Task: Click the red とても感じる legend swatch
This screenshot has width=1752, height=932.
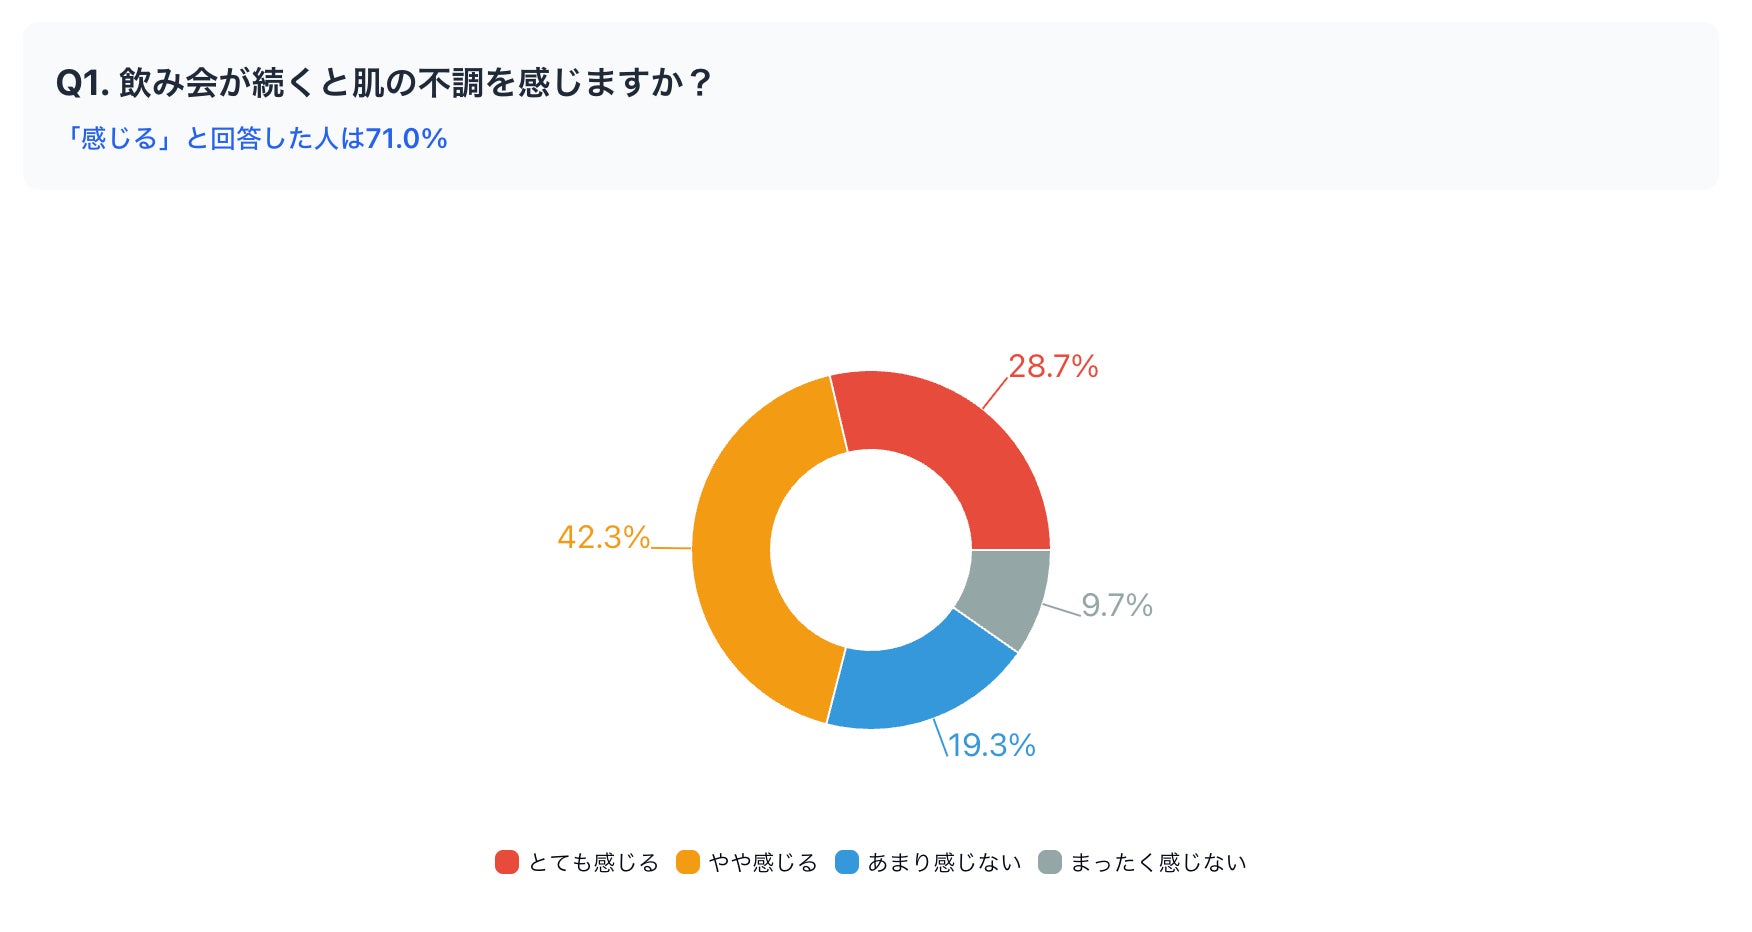Action: tap(507, 862)
